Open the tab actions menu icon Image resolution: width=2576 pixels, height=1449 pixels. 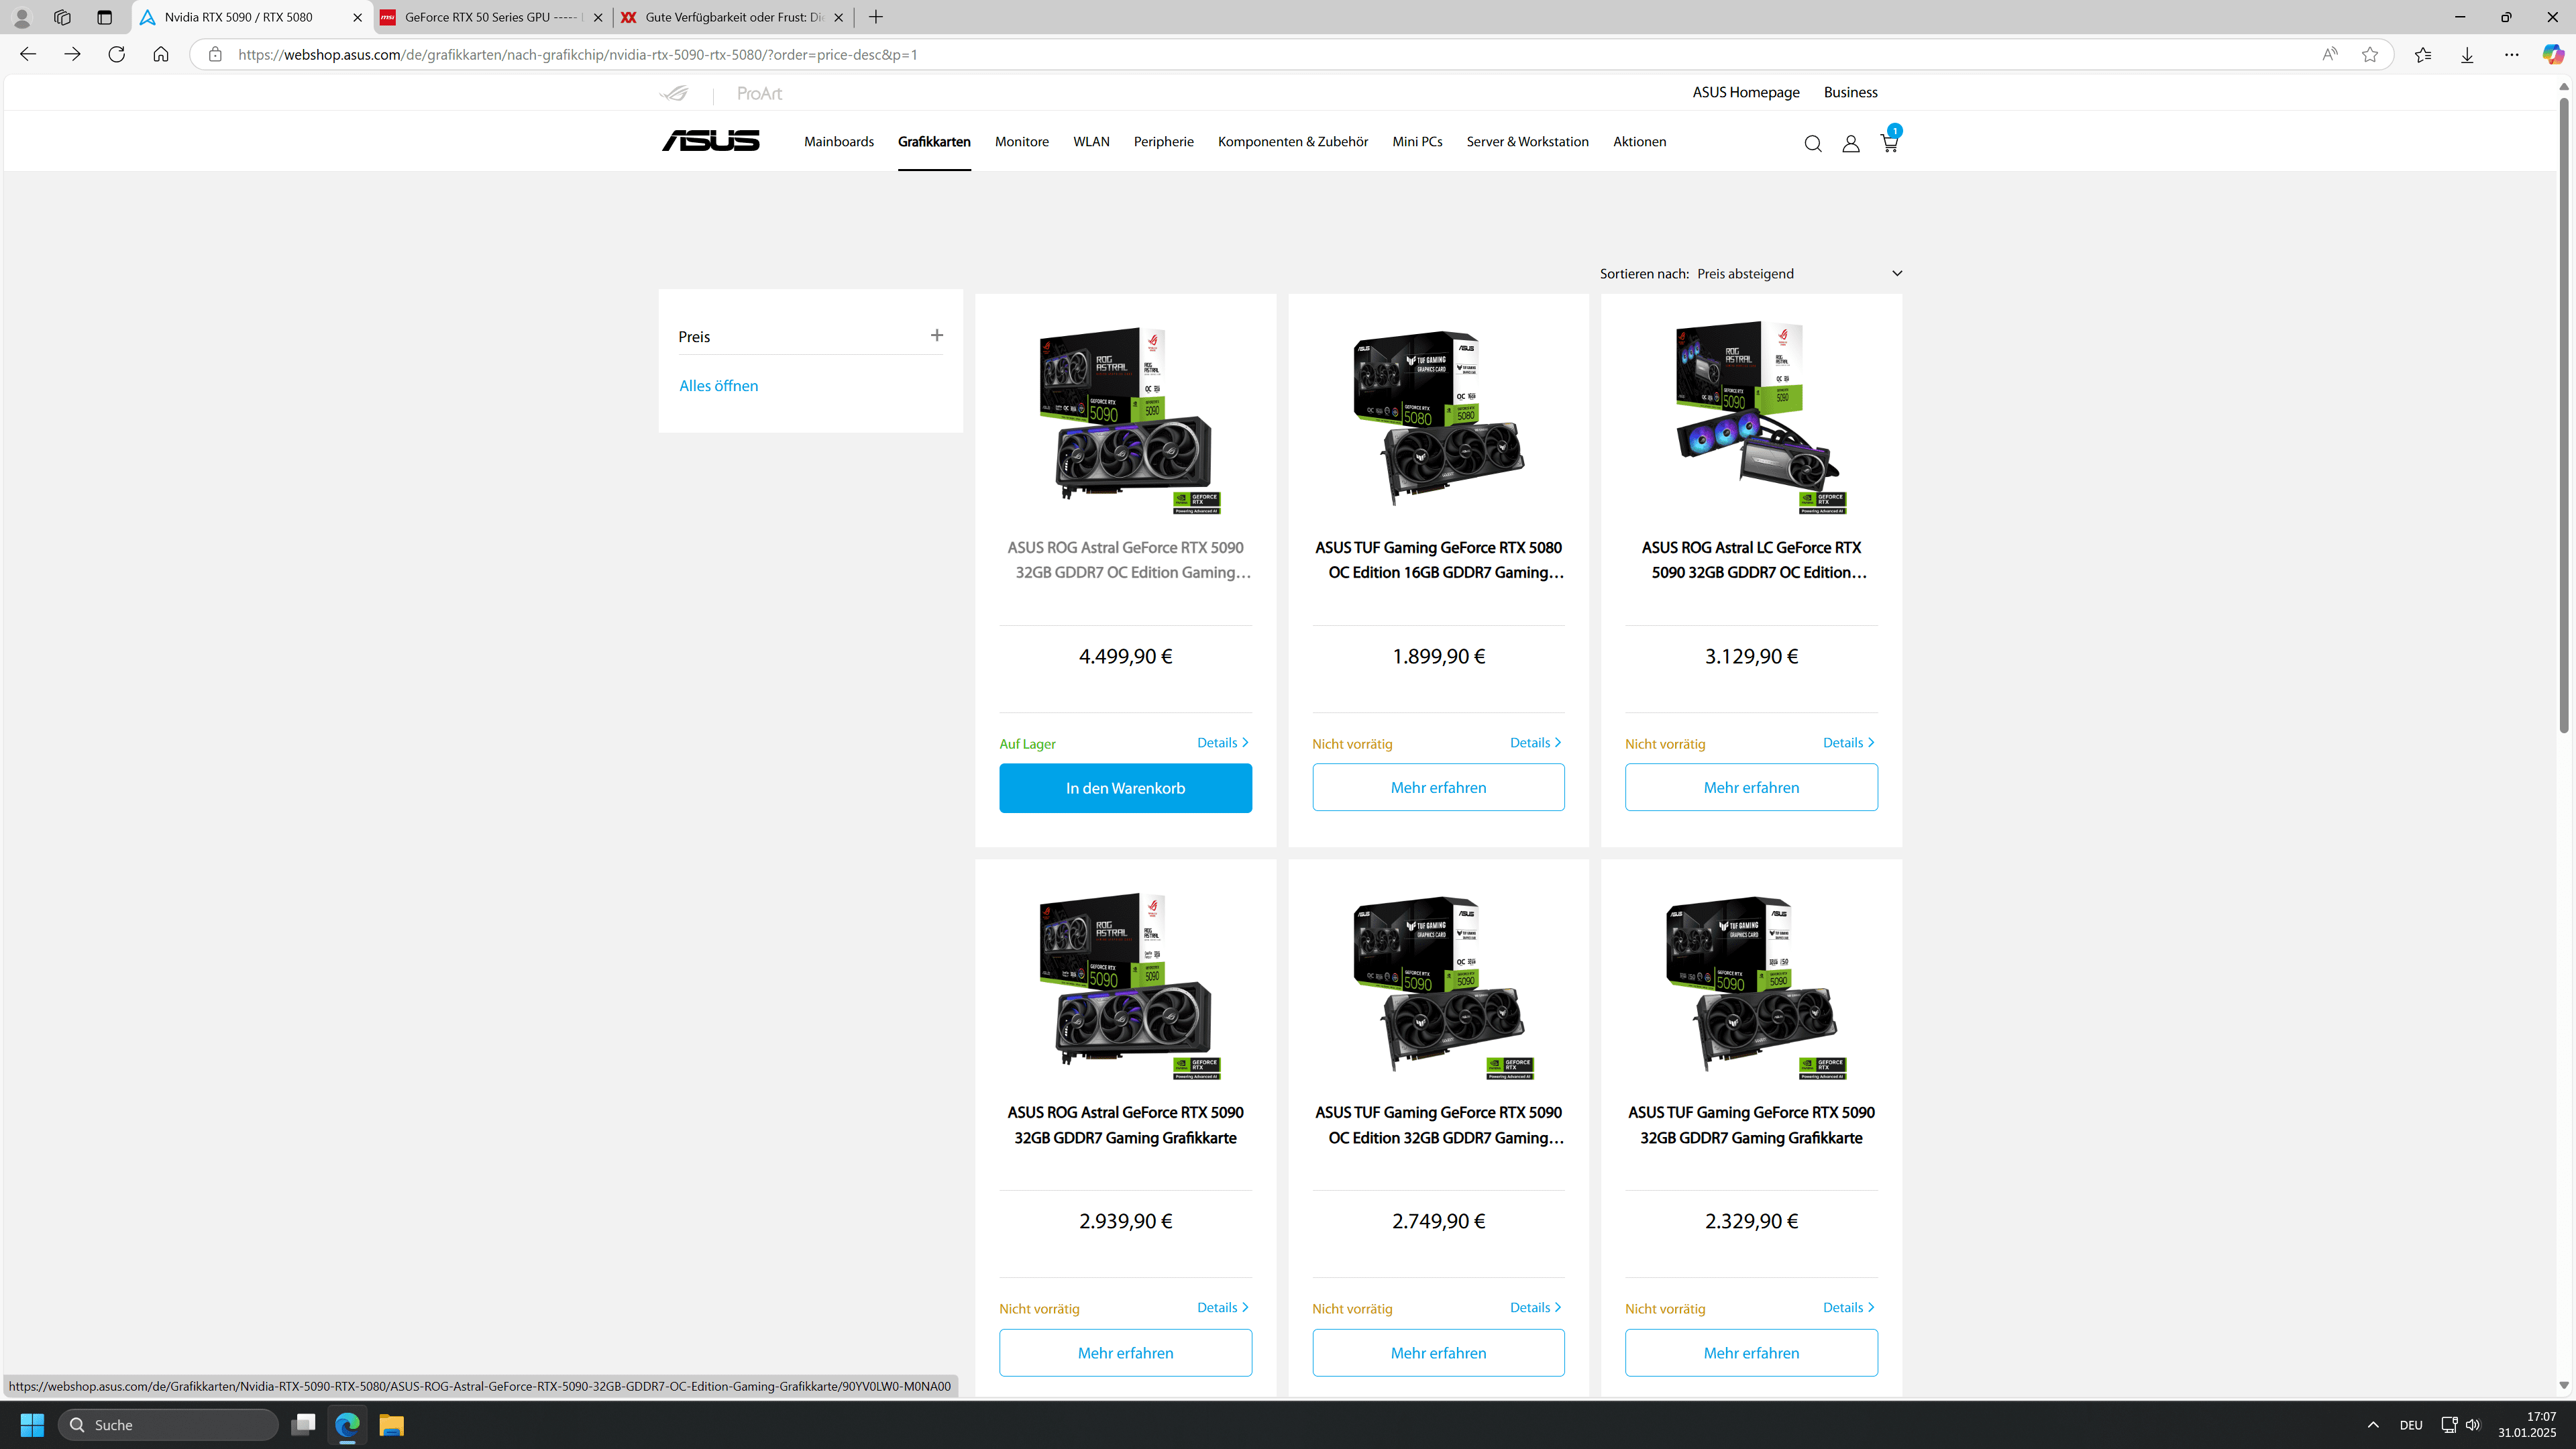[104, 17]
